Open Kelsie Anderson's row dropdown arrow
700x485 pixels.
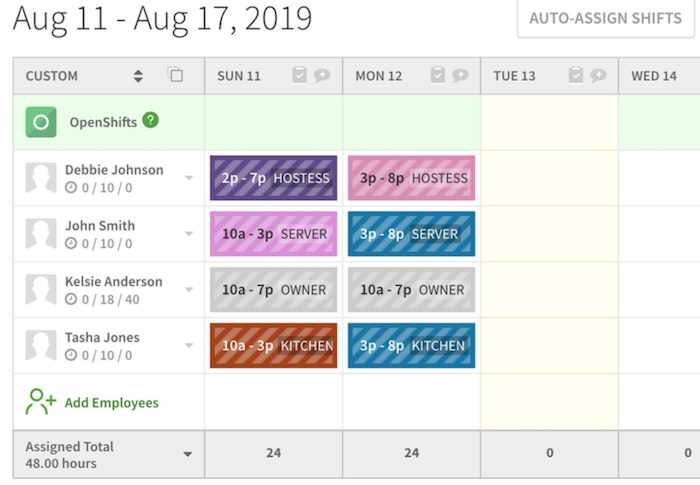coord(189,289)
